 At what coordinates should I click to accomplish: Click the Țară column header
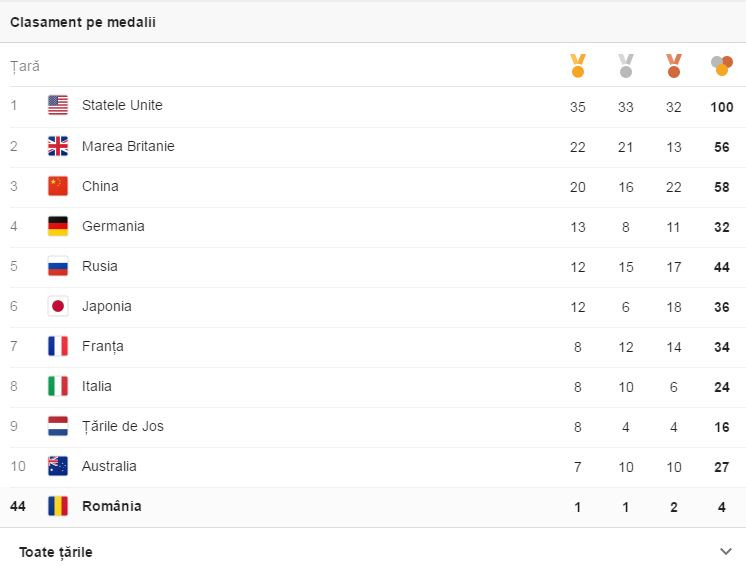25,66
